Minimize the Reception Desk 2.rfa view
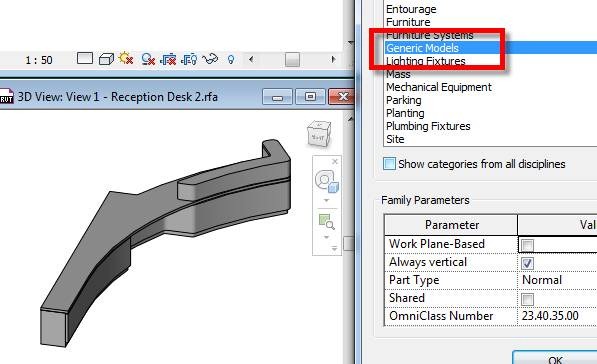The image size is (597, 364). (277, 97)
